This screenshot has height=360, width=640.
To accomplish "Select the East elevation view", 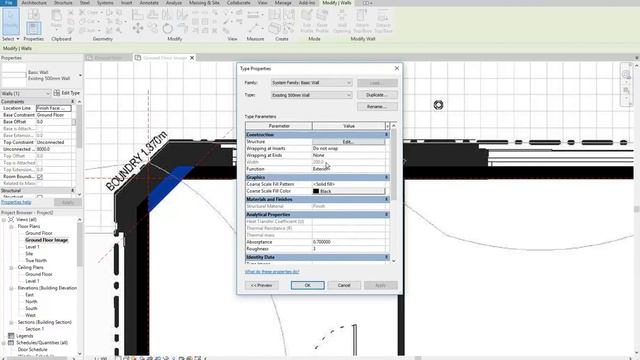I will click(29, 295).
